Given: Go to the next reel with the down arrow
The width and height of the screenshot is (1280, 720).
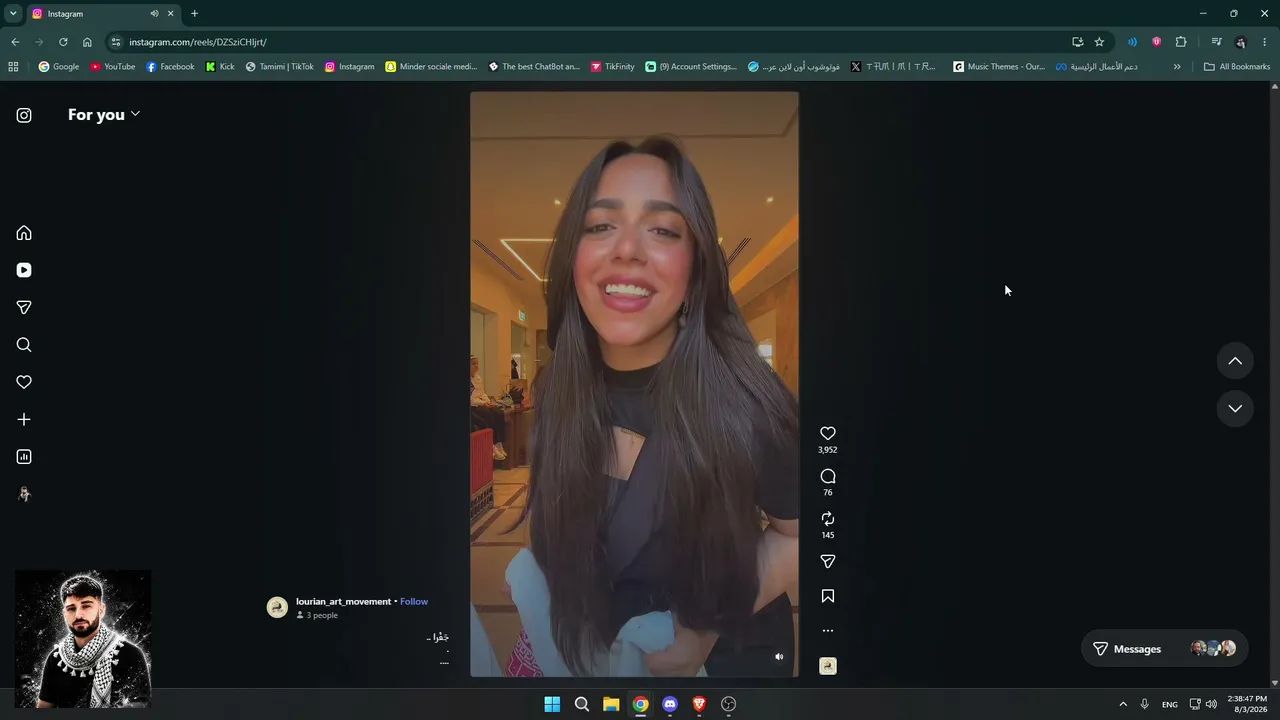Looking at the screenshot, I should 1235,408.
